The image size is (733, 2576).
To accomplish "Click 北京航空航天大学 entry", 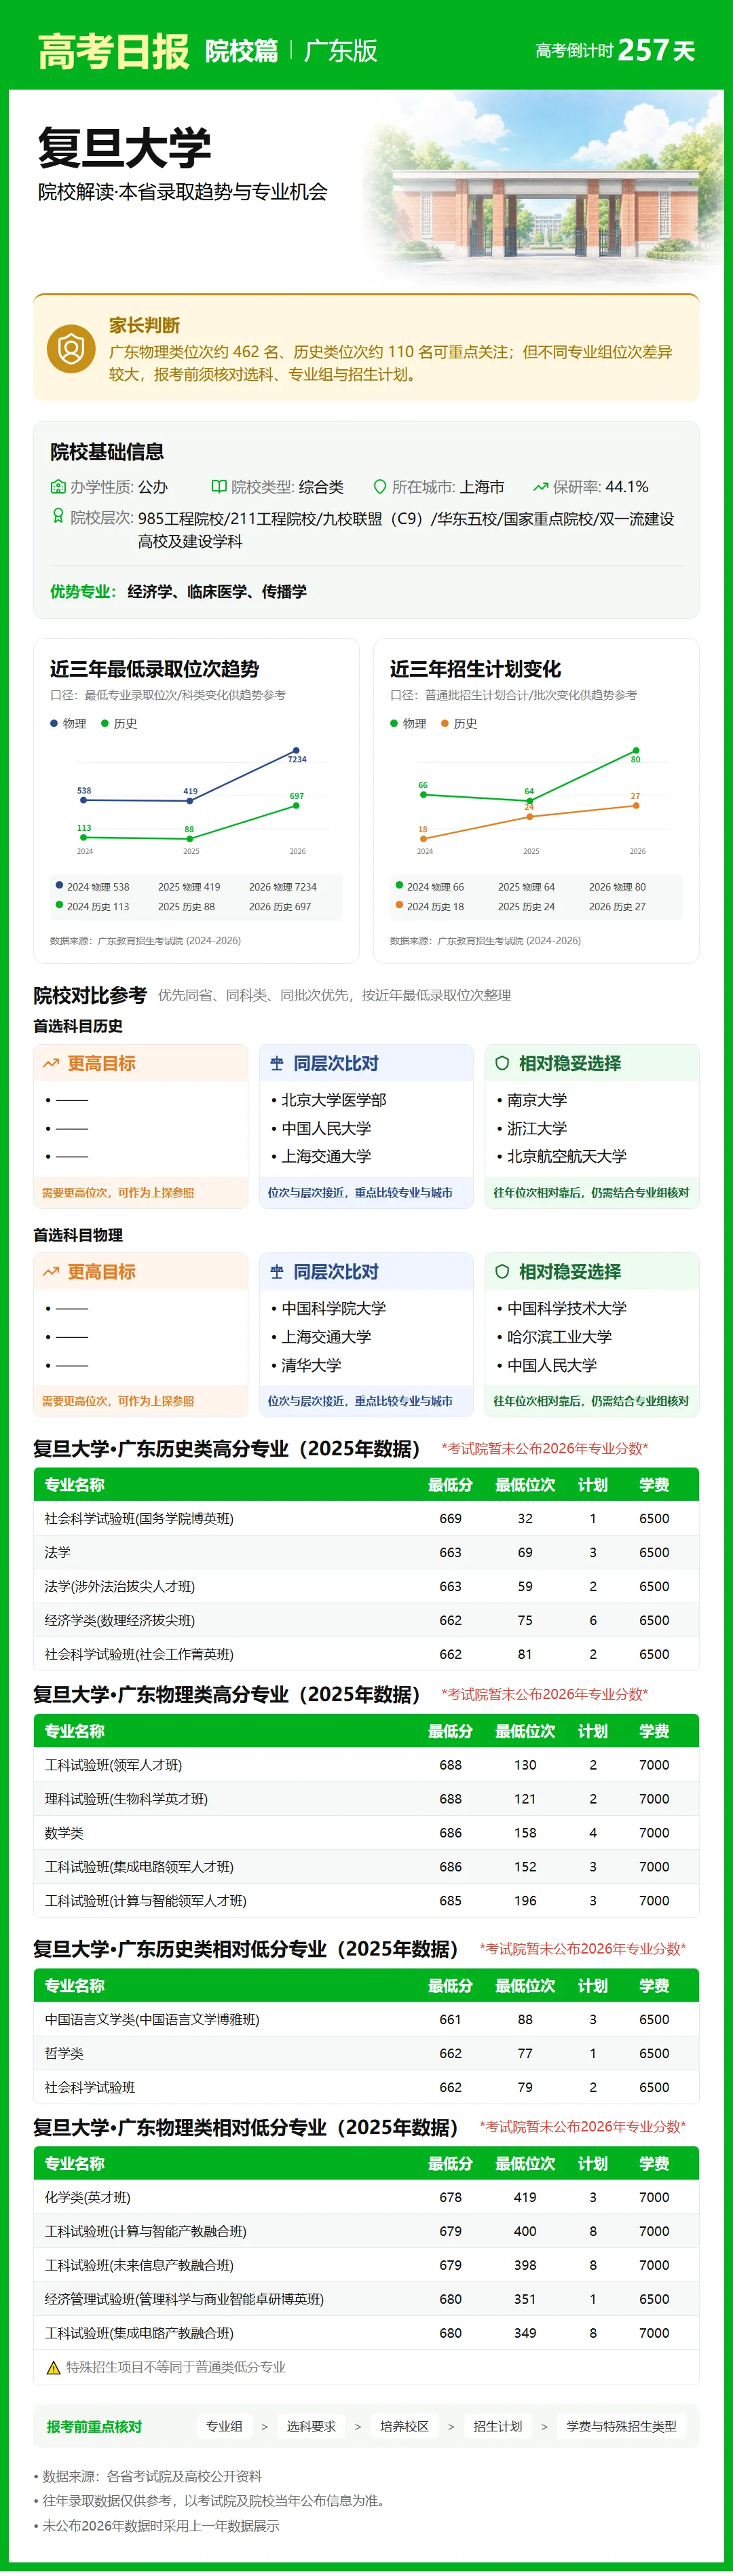I will click(x=567, y=1156).
